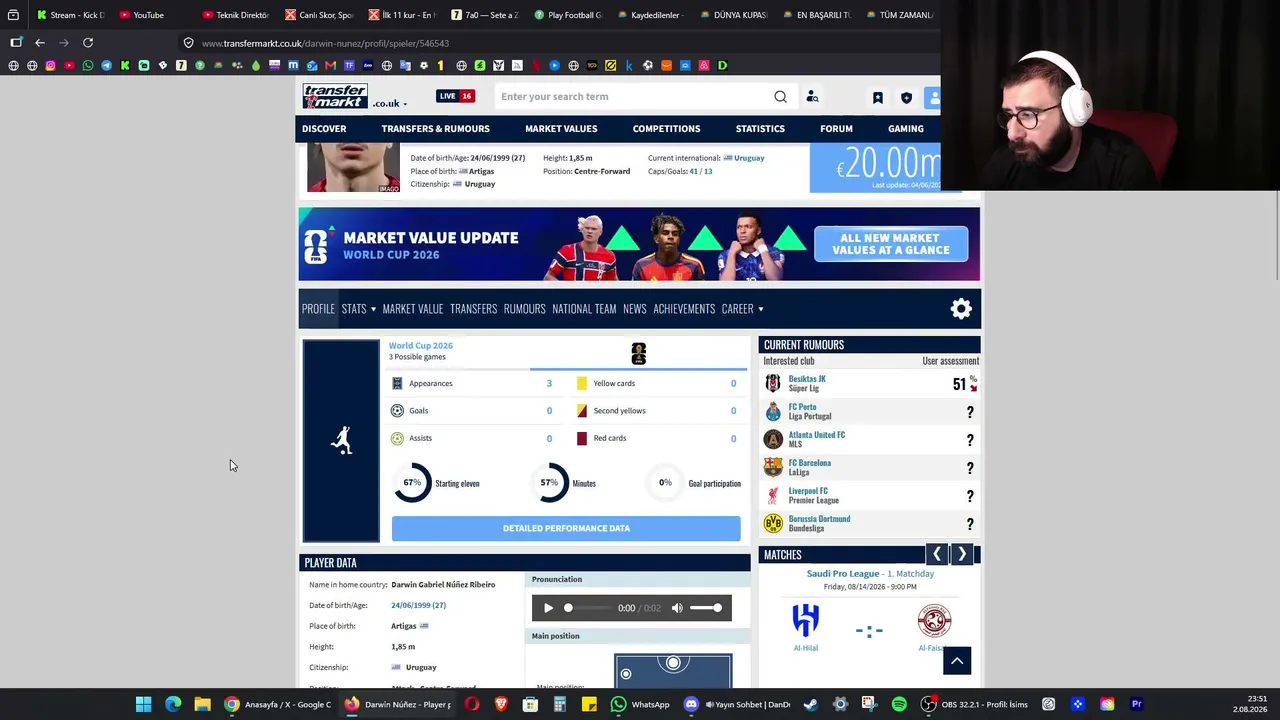Click the shield icon in the site header
This screenshot has height=720, width=1280.
coord(906,98)
